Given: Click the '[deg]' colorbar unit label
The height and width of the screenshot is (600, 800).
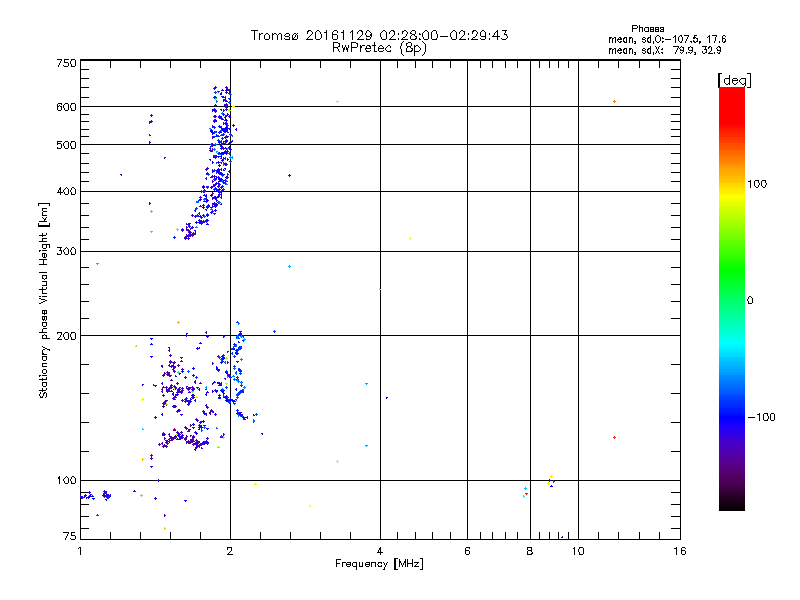Looking at the screenshot, I should 734,80.
